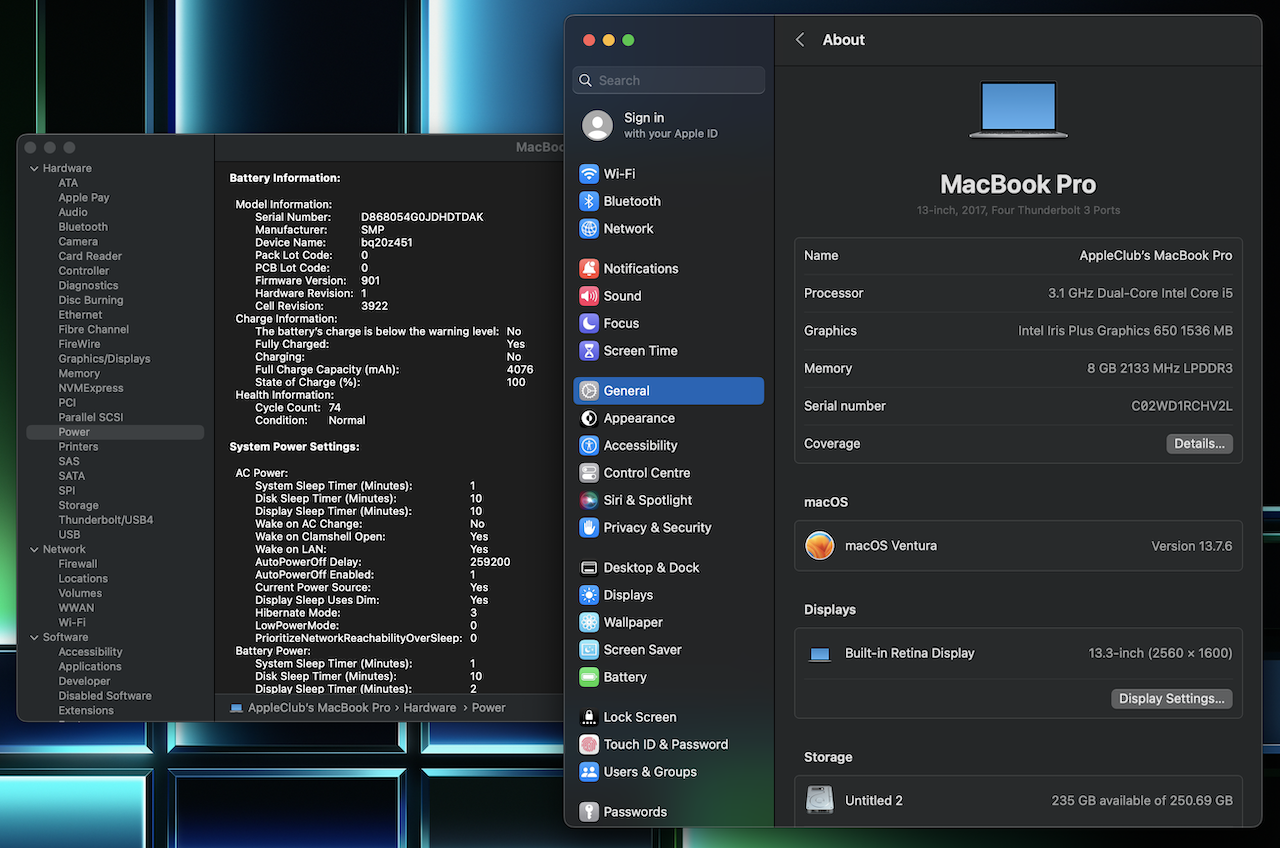Click the AppleClub's MacBook Pro name value
Image resolution: width=1280 pixels, height=848 pixels.
1156,256
